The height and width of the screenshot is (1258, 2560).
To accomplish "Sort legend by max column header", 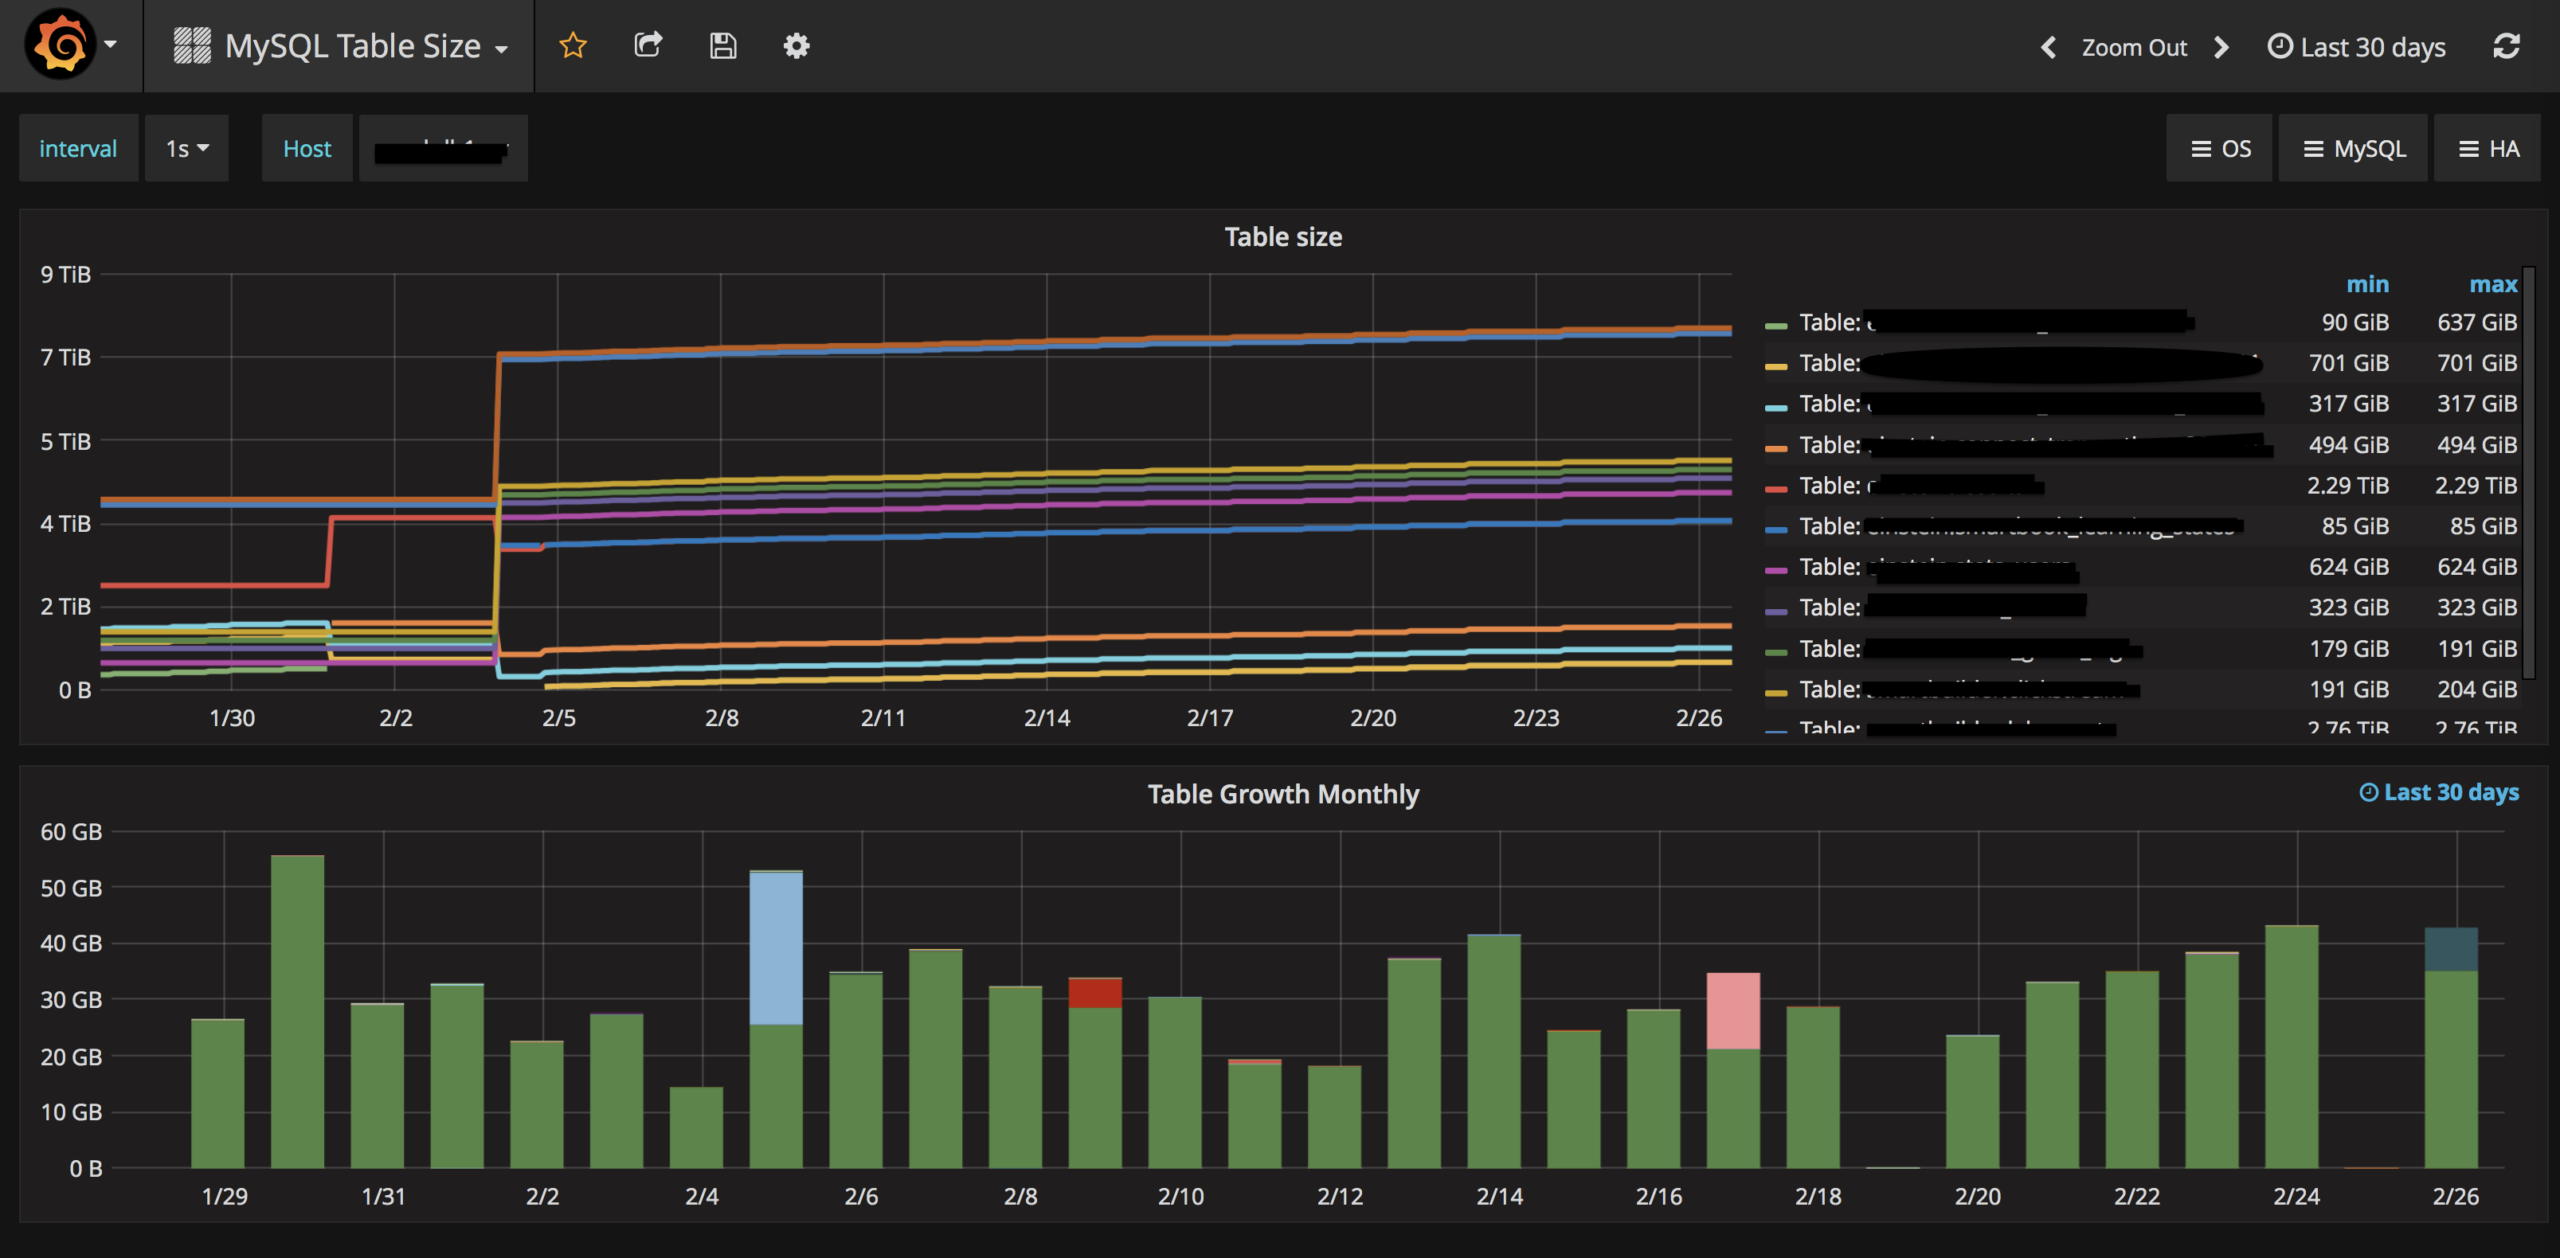I will click(2493, 284).
